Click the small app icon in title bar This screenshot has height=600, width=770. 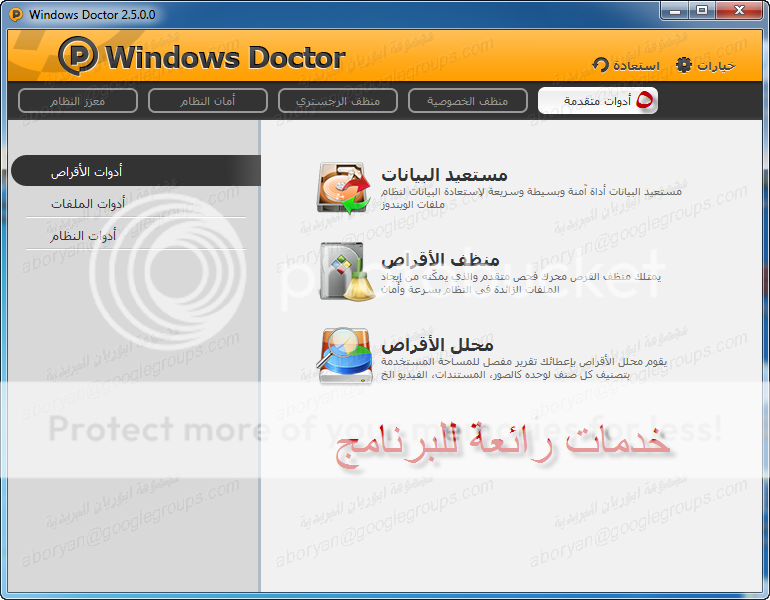click(14, 14)
